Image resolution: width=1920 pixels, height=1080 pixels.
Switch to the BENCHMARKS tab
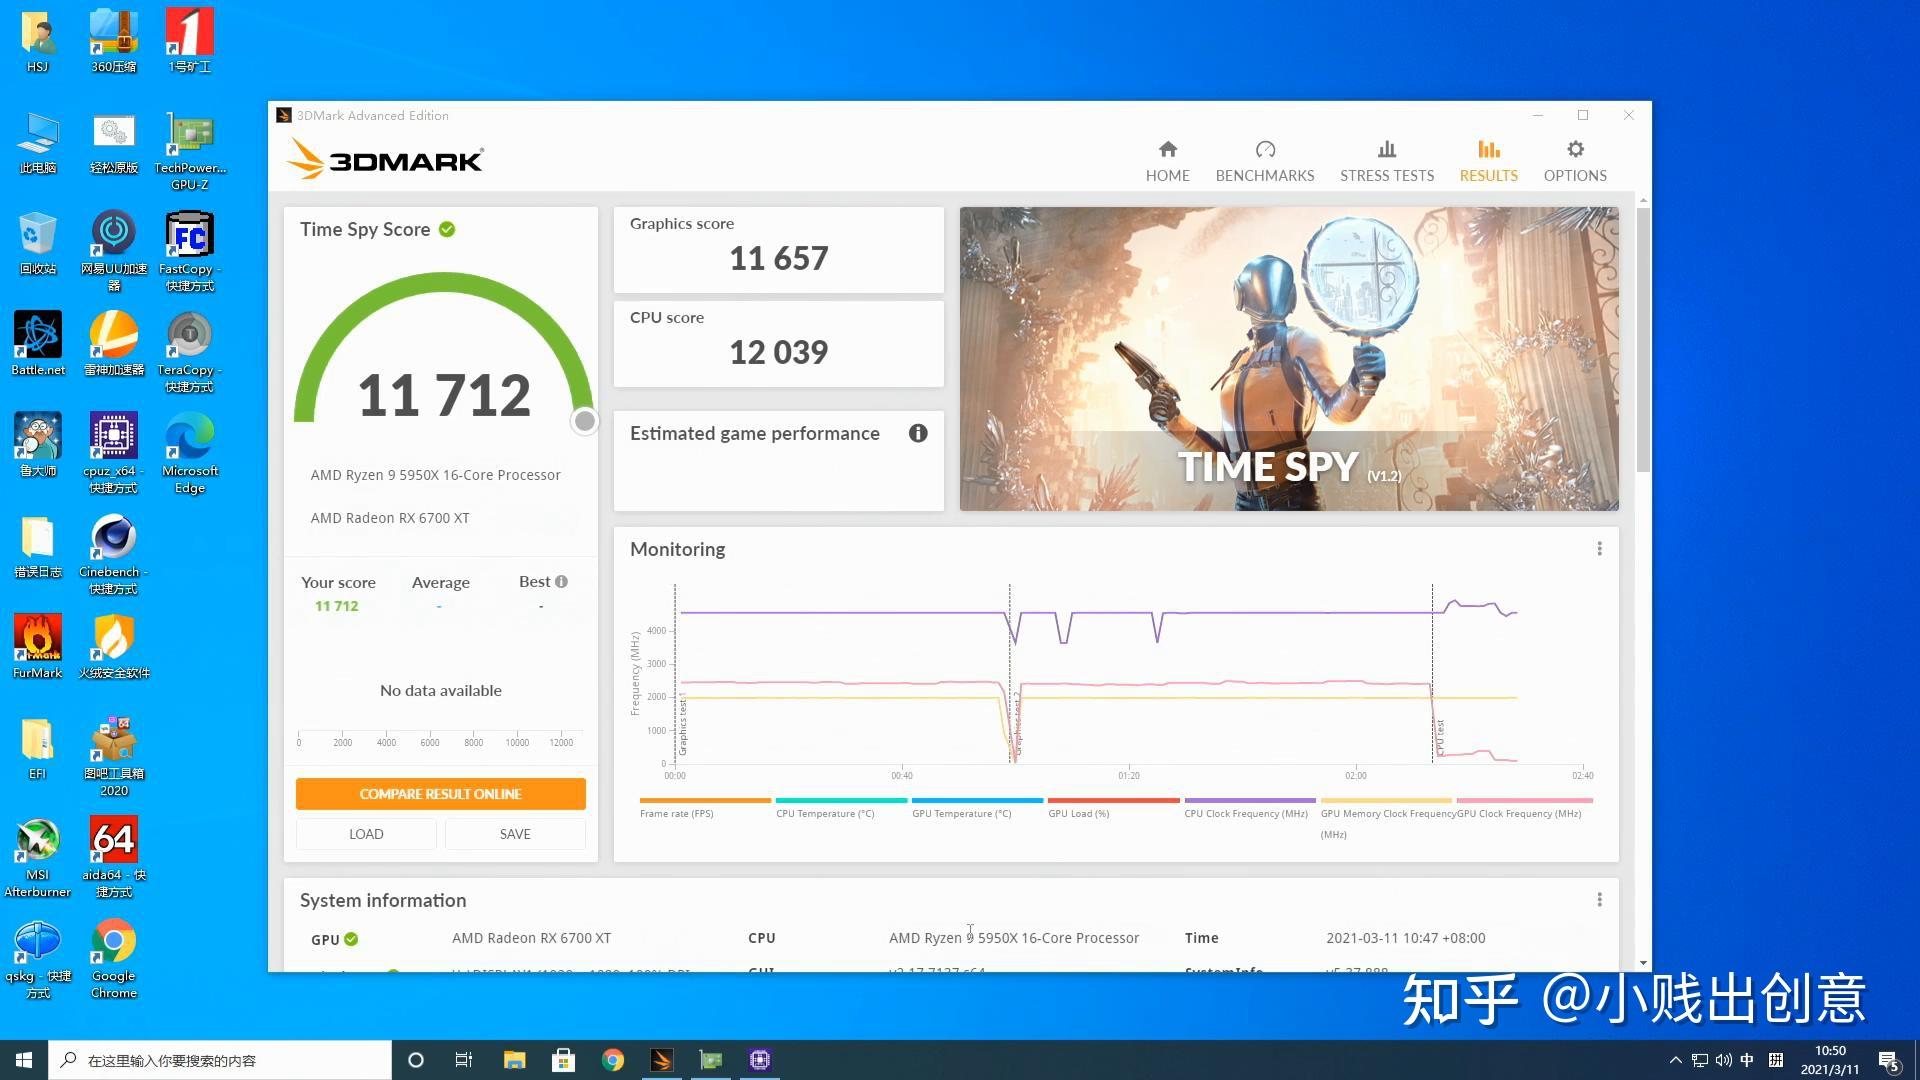click(x=1265, y=161)
